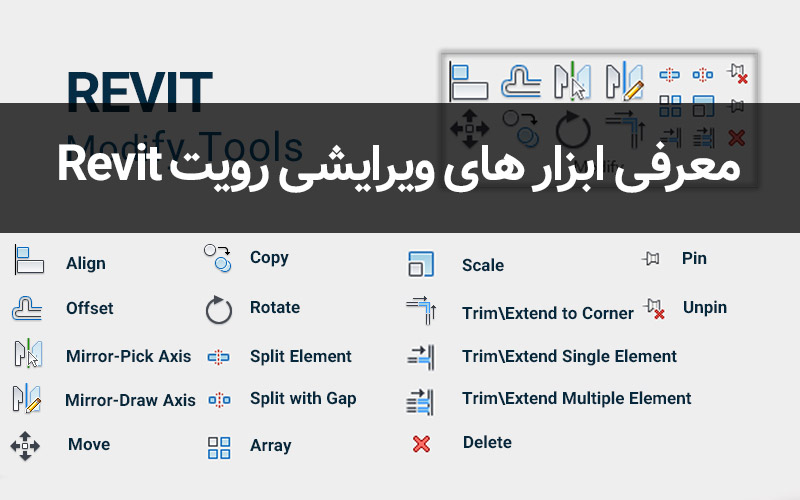
Task: Click the large 'REVIT' heading
Action: [140, 92]
